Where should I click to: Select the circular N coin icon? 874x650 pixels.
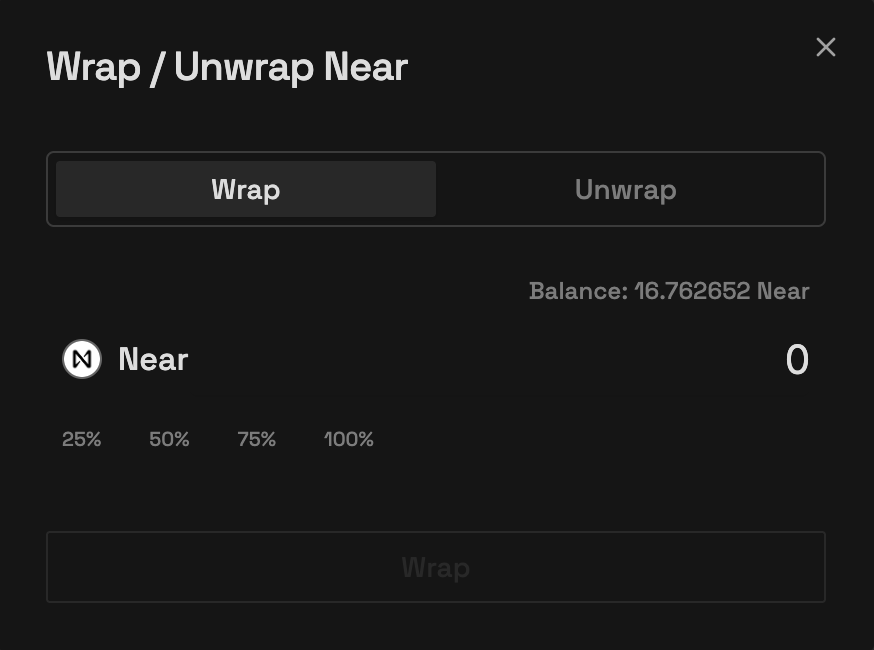click(81, 359)
